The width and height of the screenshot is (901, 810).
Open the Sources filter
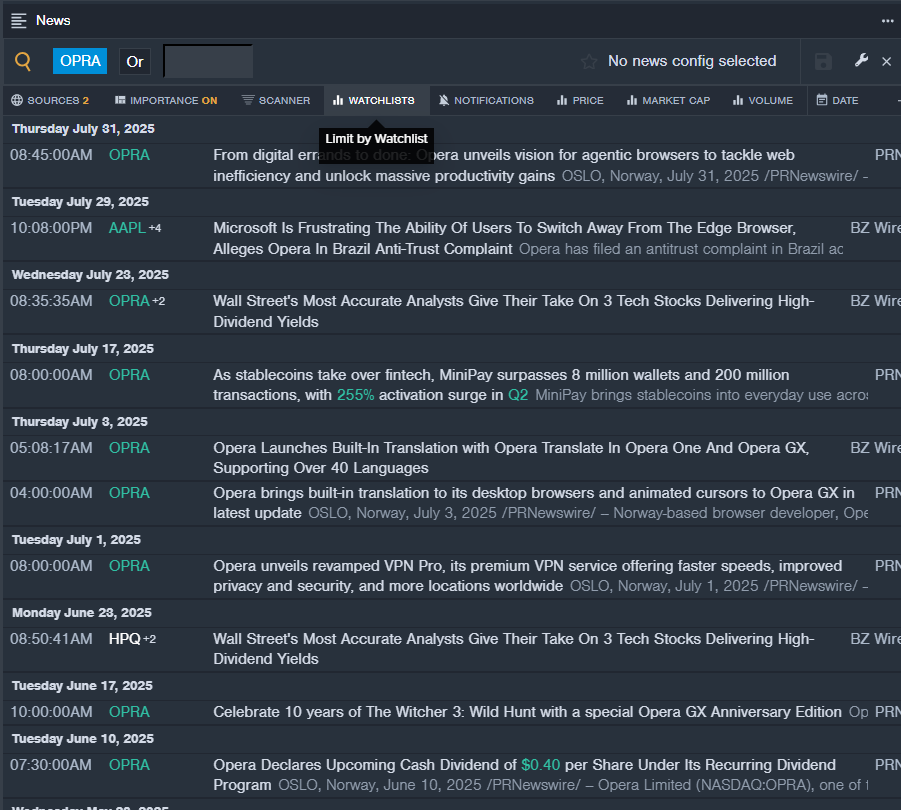pyautogui.click(x=50, y=101)
